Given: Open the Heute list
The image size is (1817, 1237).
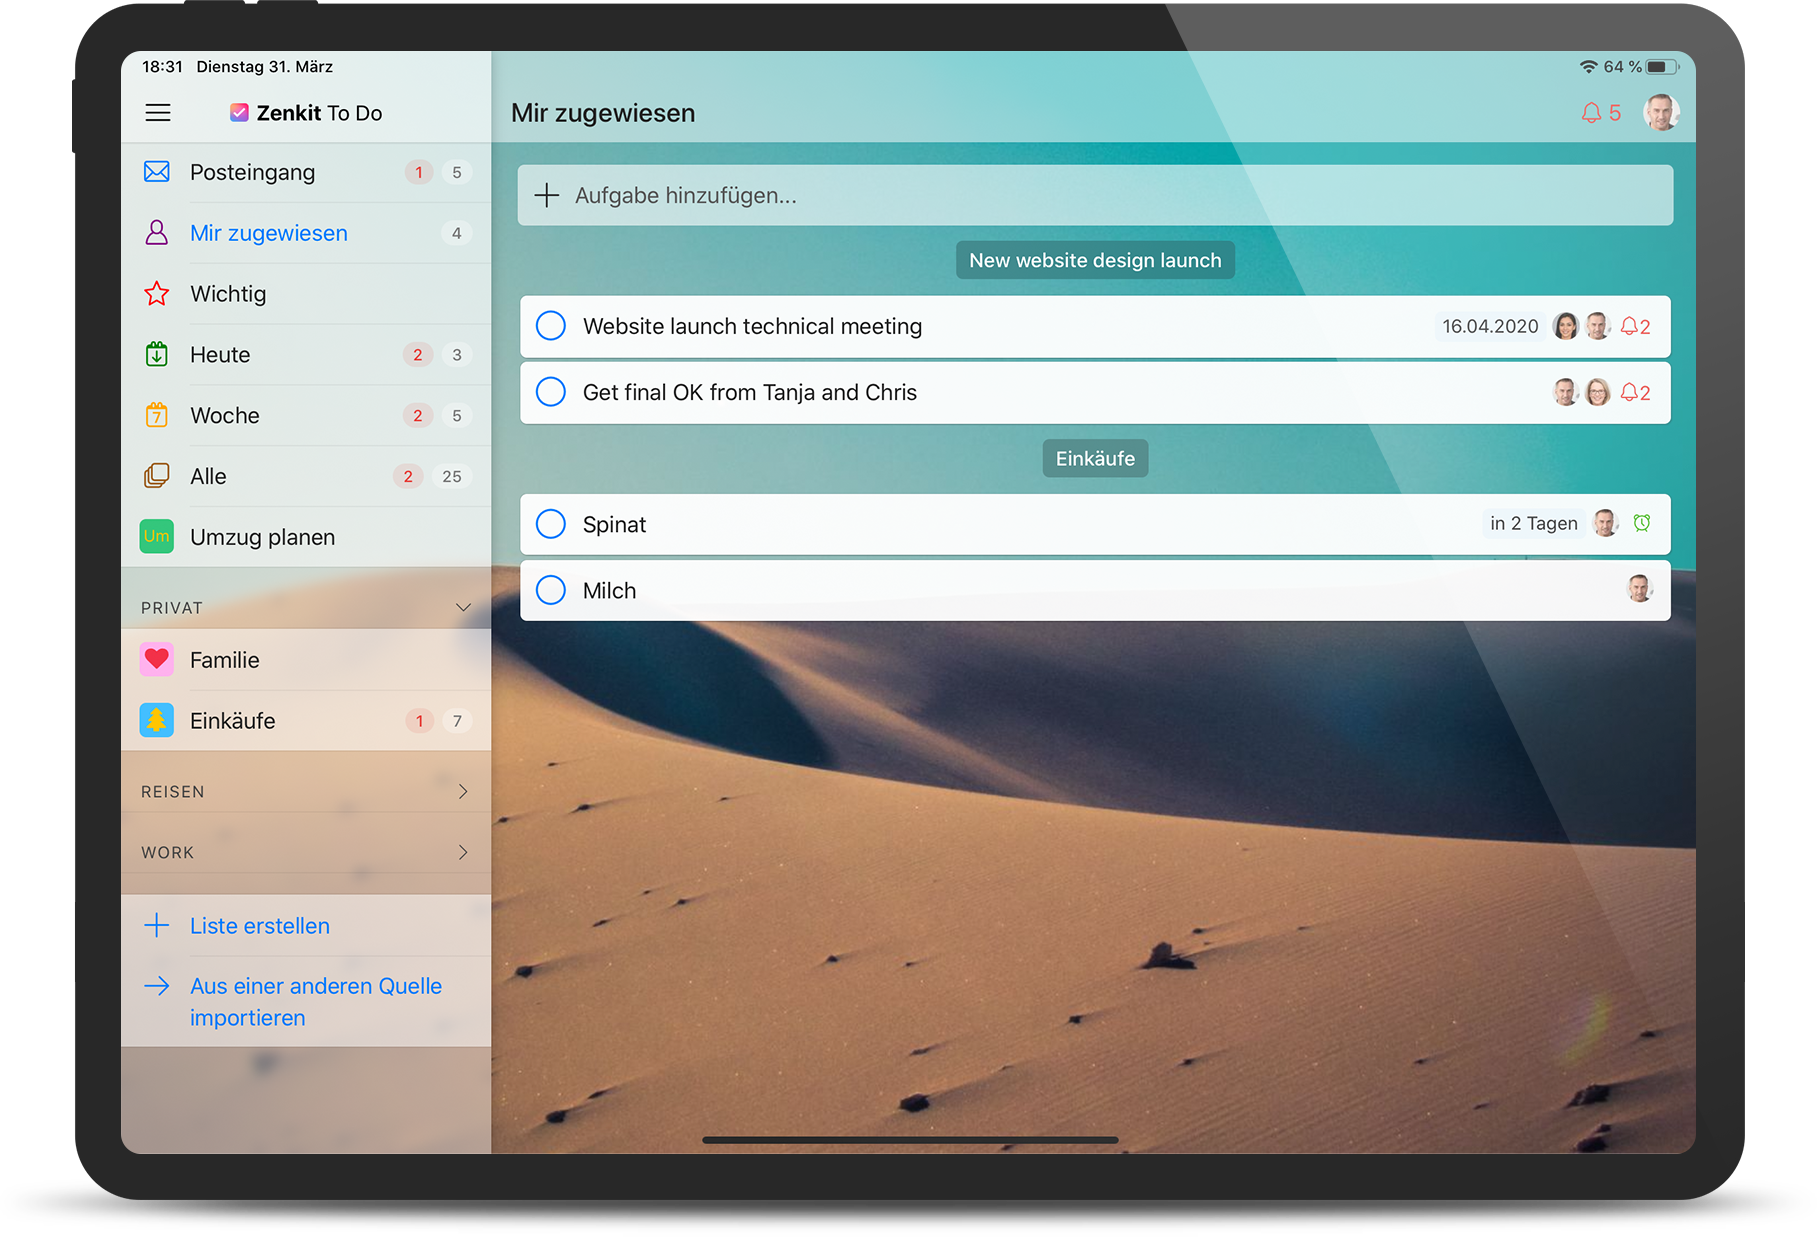Looking at the screenshot, I should 306,355.
